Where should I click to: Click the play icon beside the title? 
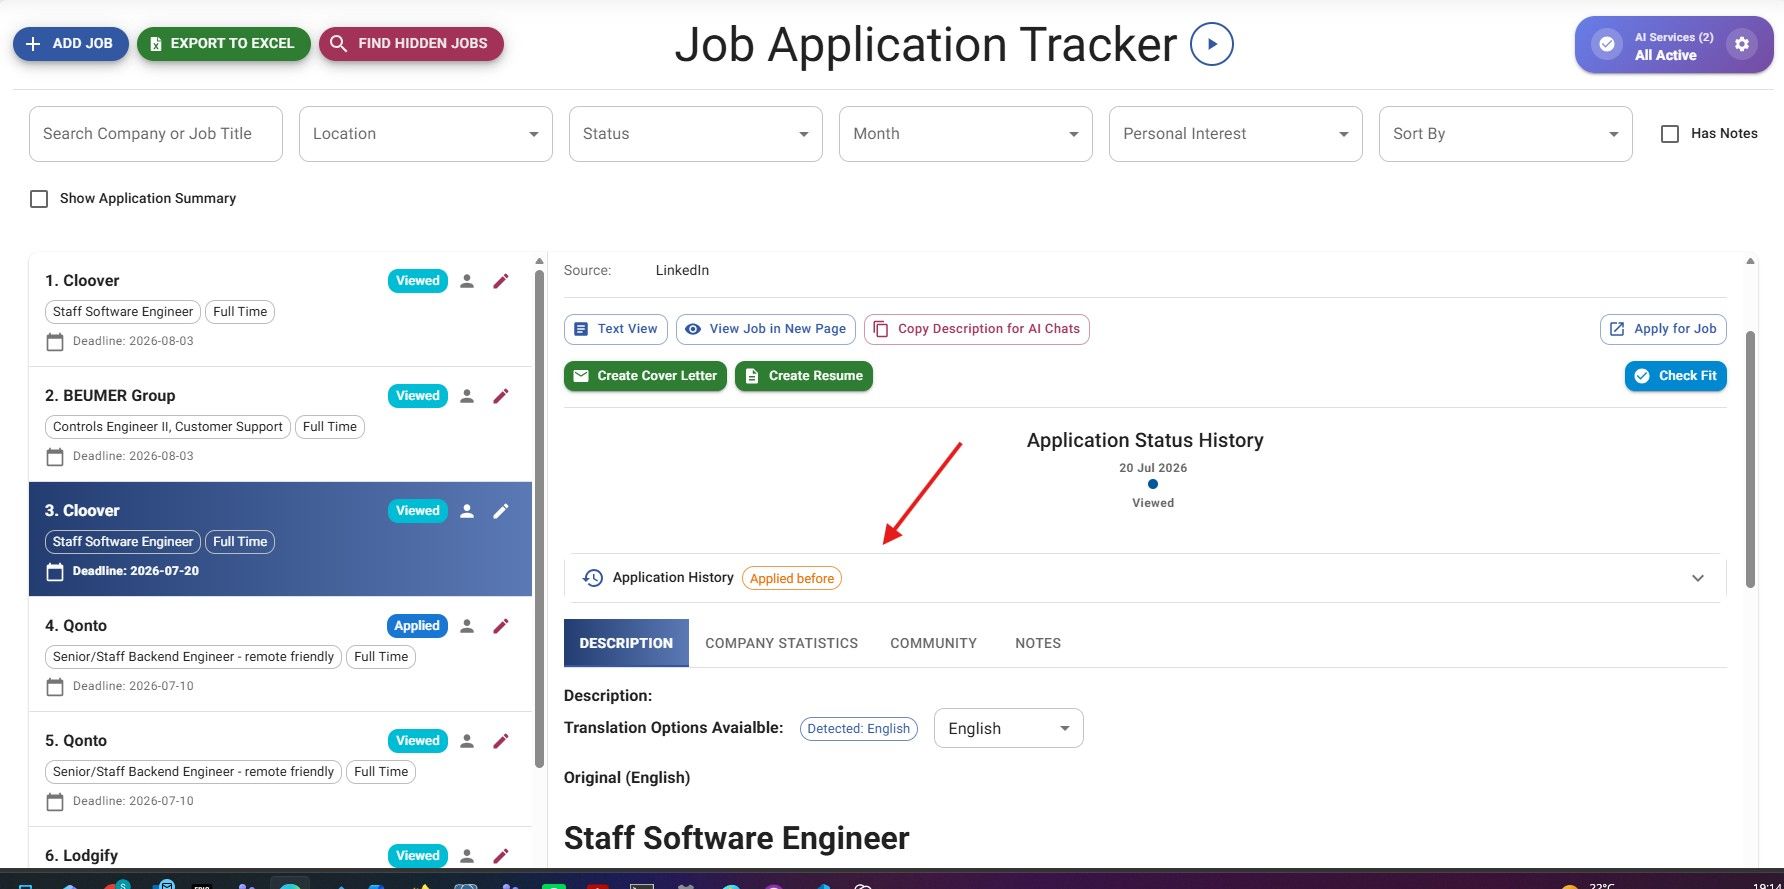coord(1211,45)
